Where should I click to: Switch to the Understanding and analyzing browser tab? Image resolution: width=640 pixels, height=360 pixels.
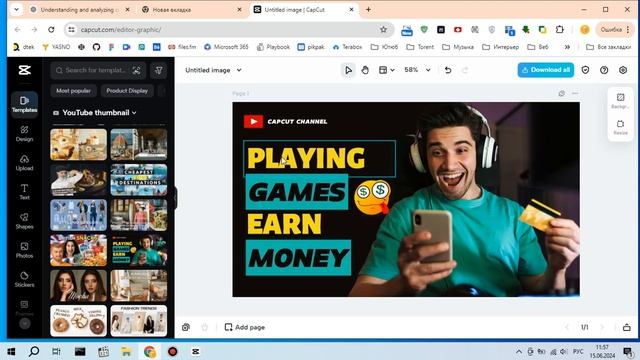[80, 9]
